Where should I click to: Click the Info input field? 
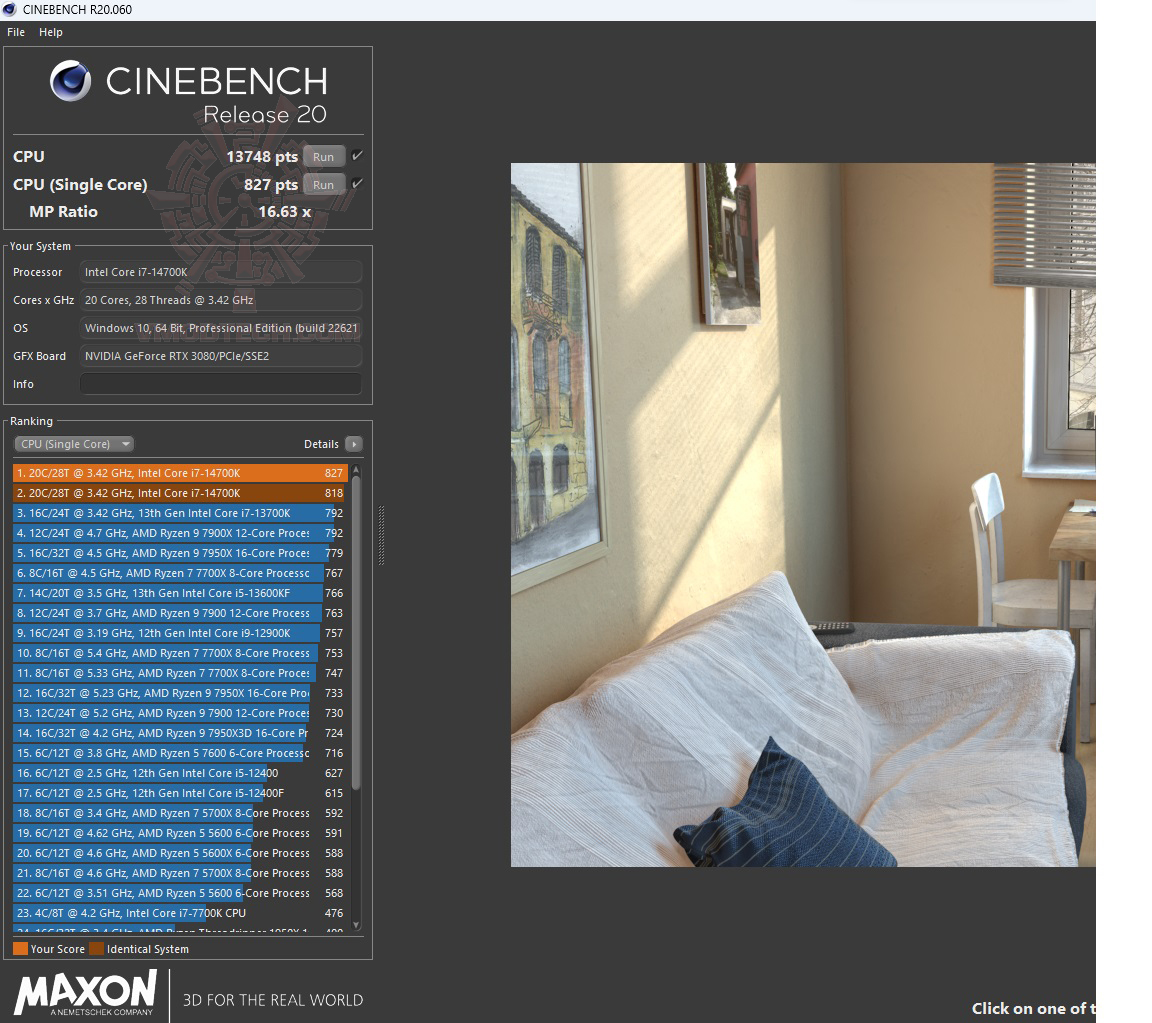pyautogui.click(x=221, y=384)
